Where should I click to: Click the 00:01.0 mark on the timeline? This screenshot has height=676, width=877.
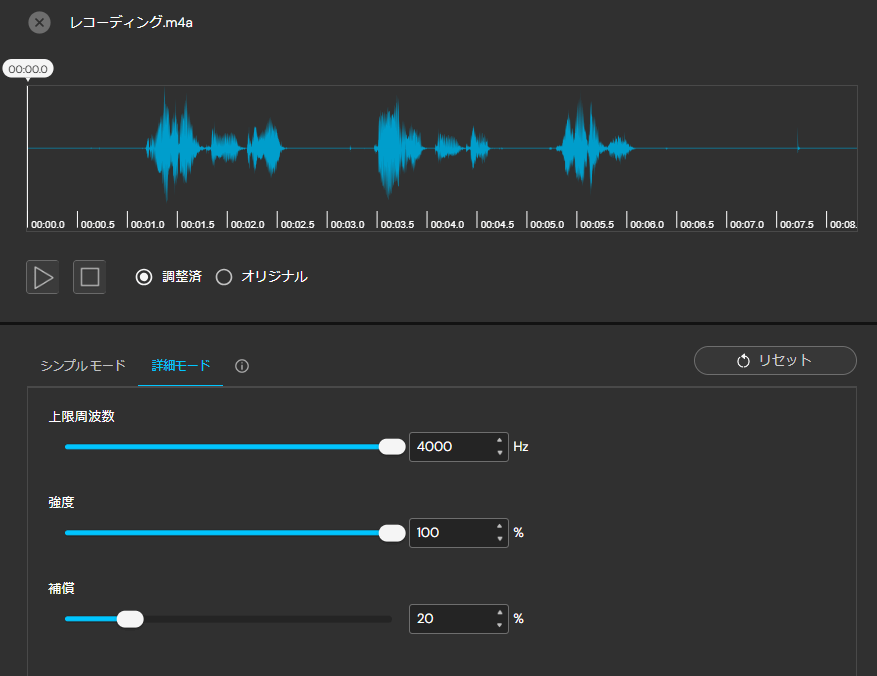coord(148,225)
